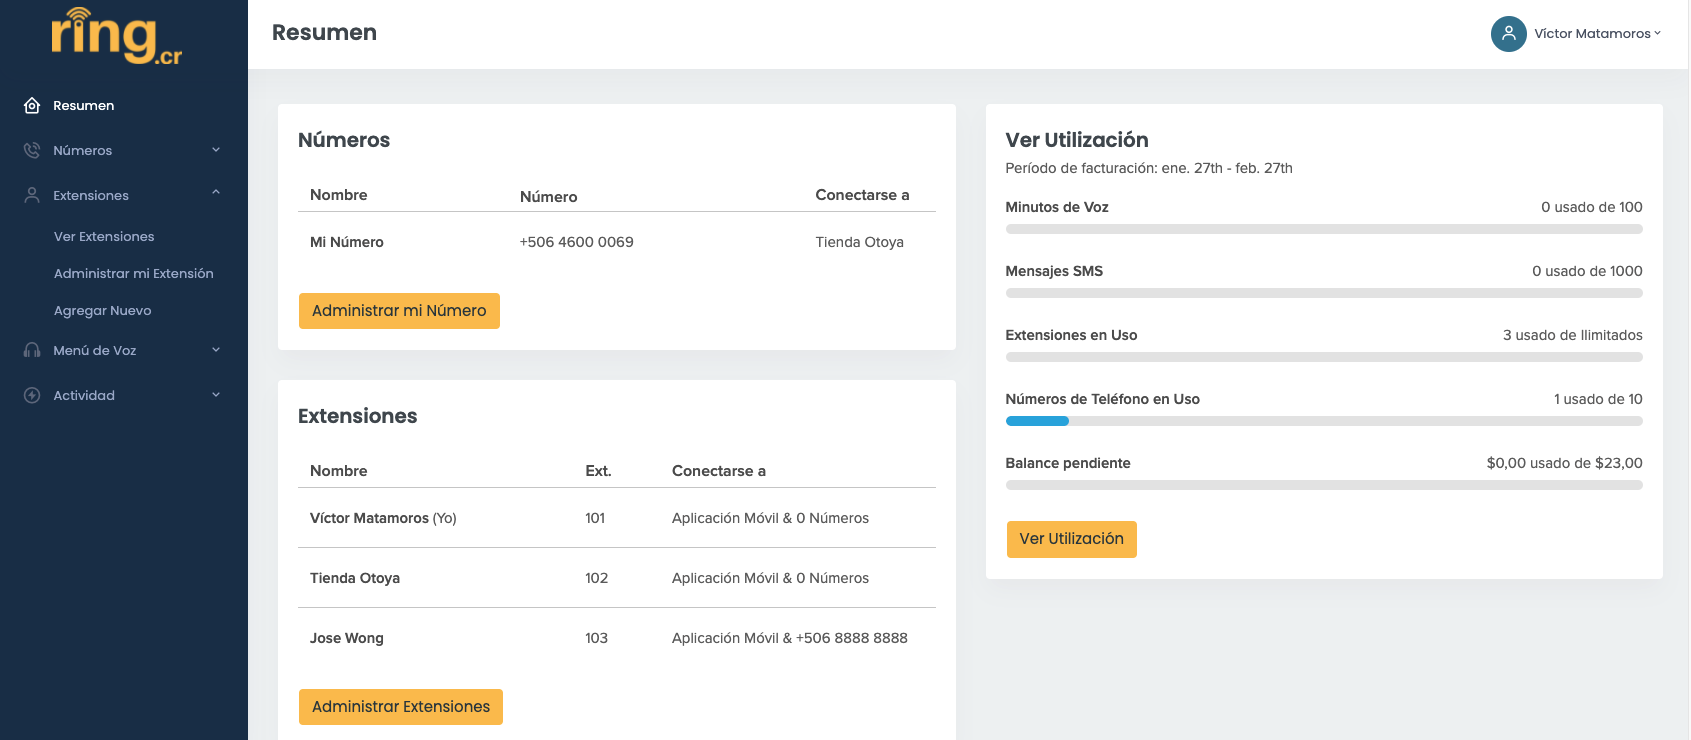Click the Administrar mi Número button
1691x740 pixels.
click(x=399, y=311)
